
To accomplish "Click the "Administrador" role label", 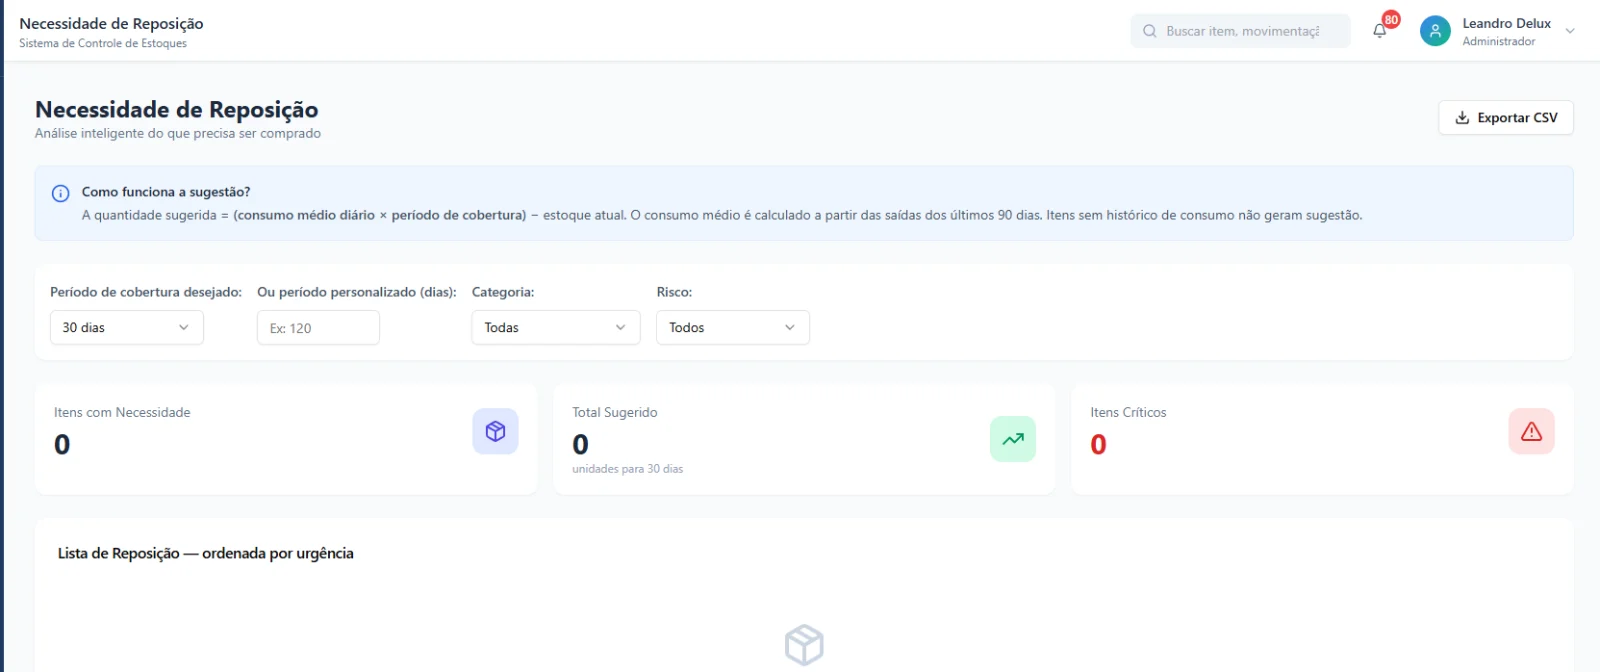I will [x=1499, y=41].
